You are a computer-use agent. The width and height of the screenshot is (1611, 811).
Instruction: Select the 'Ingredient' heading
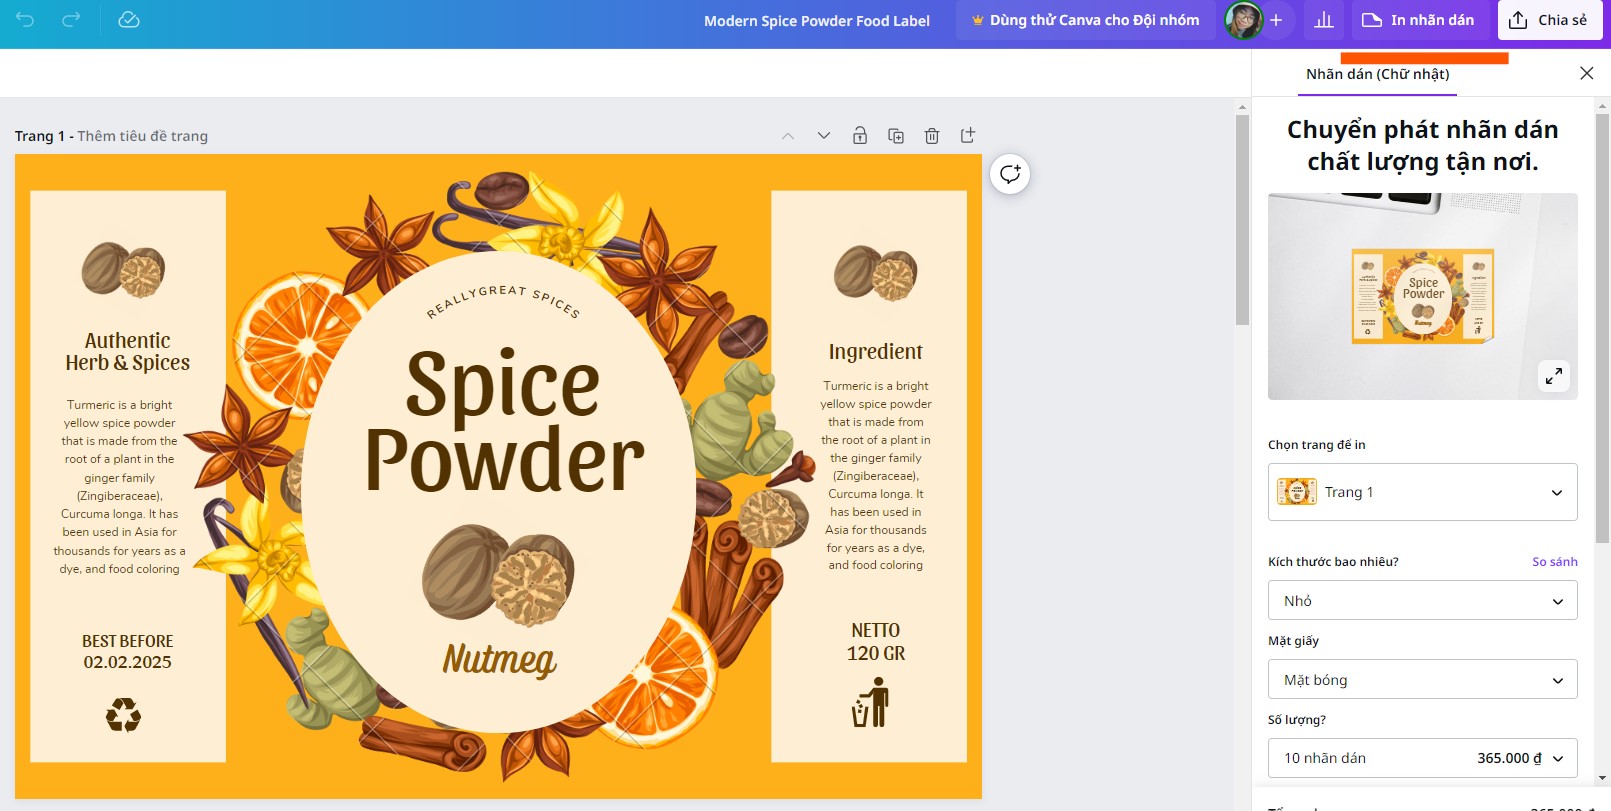pos(876,351)
